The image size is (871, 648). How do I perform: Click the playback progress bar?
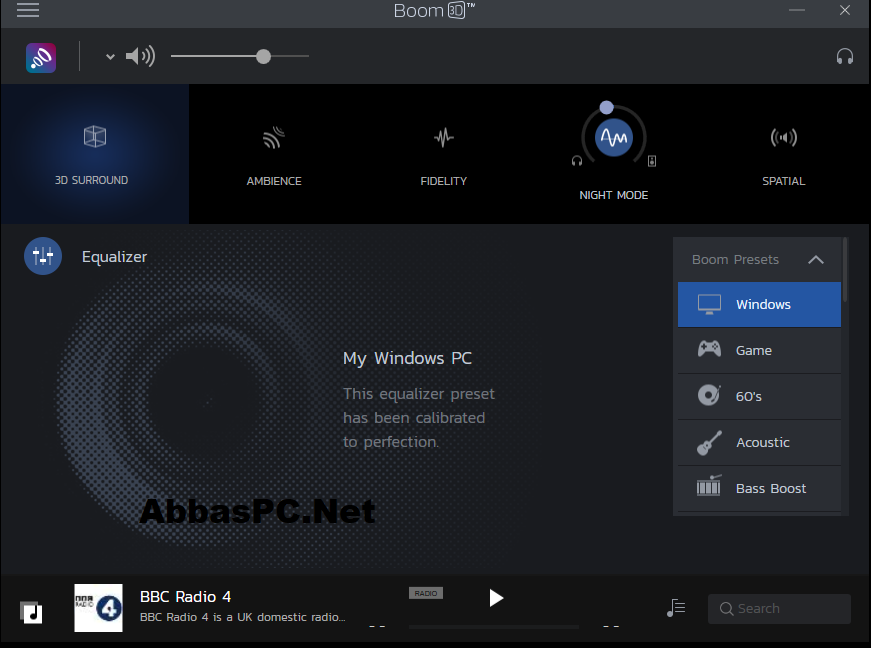coord(494,626)
